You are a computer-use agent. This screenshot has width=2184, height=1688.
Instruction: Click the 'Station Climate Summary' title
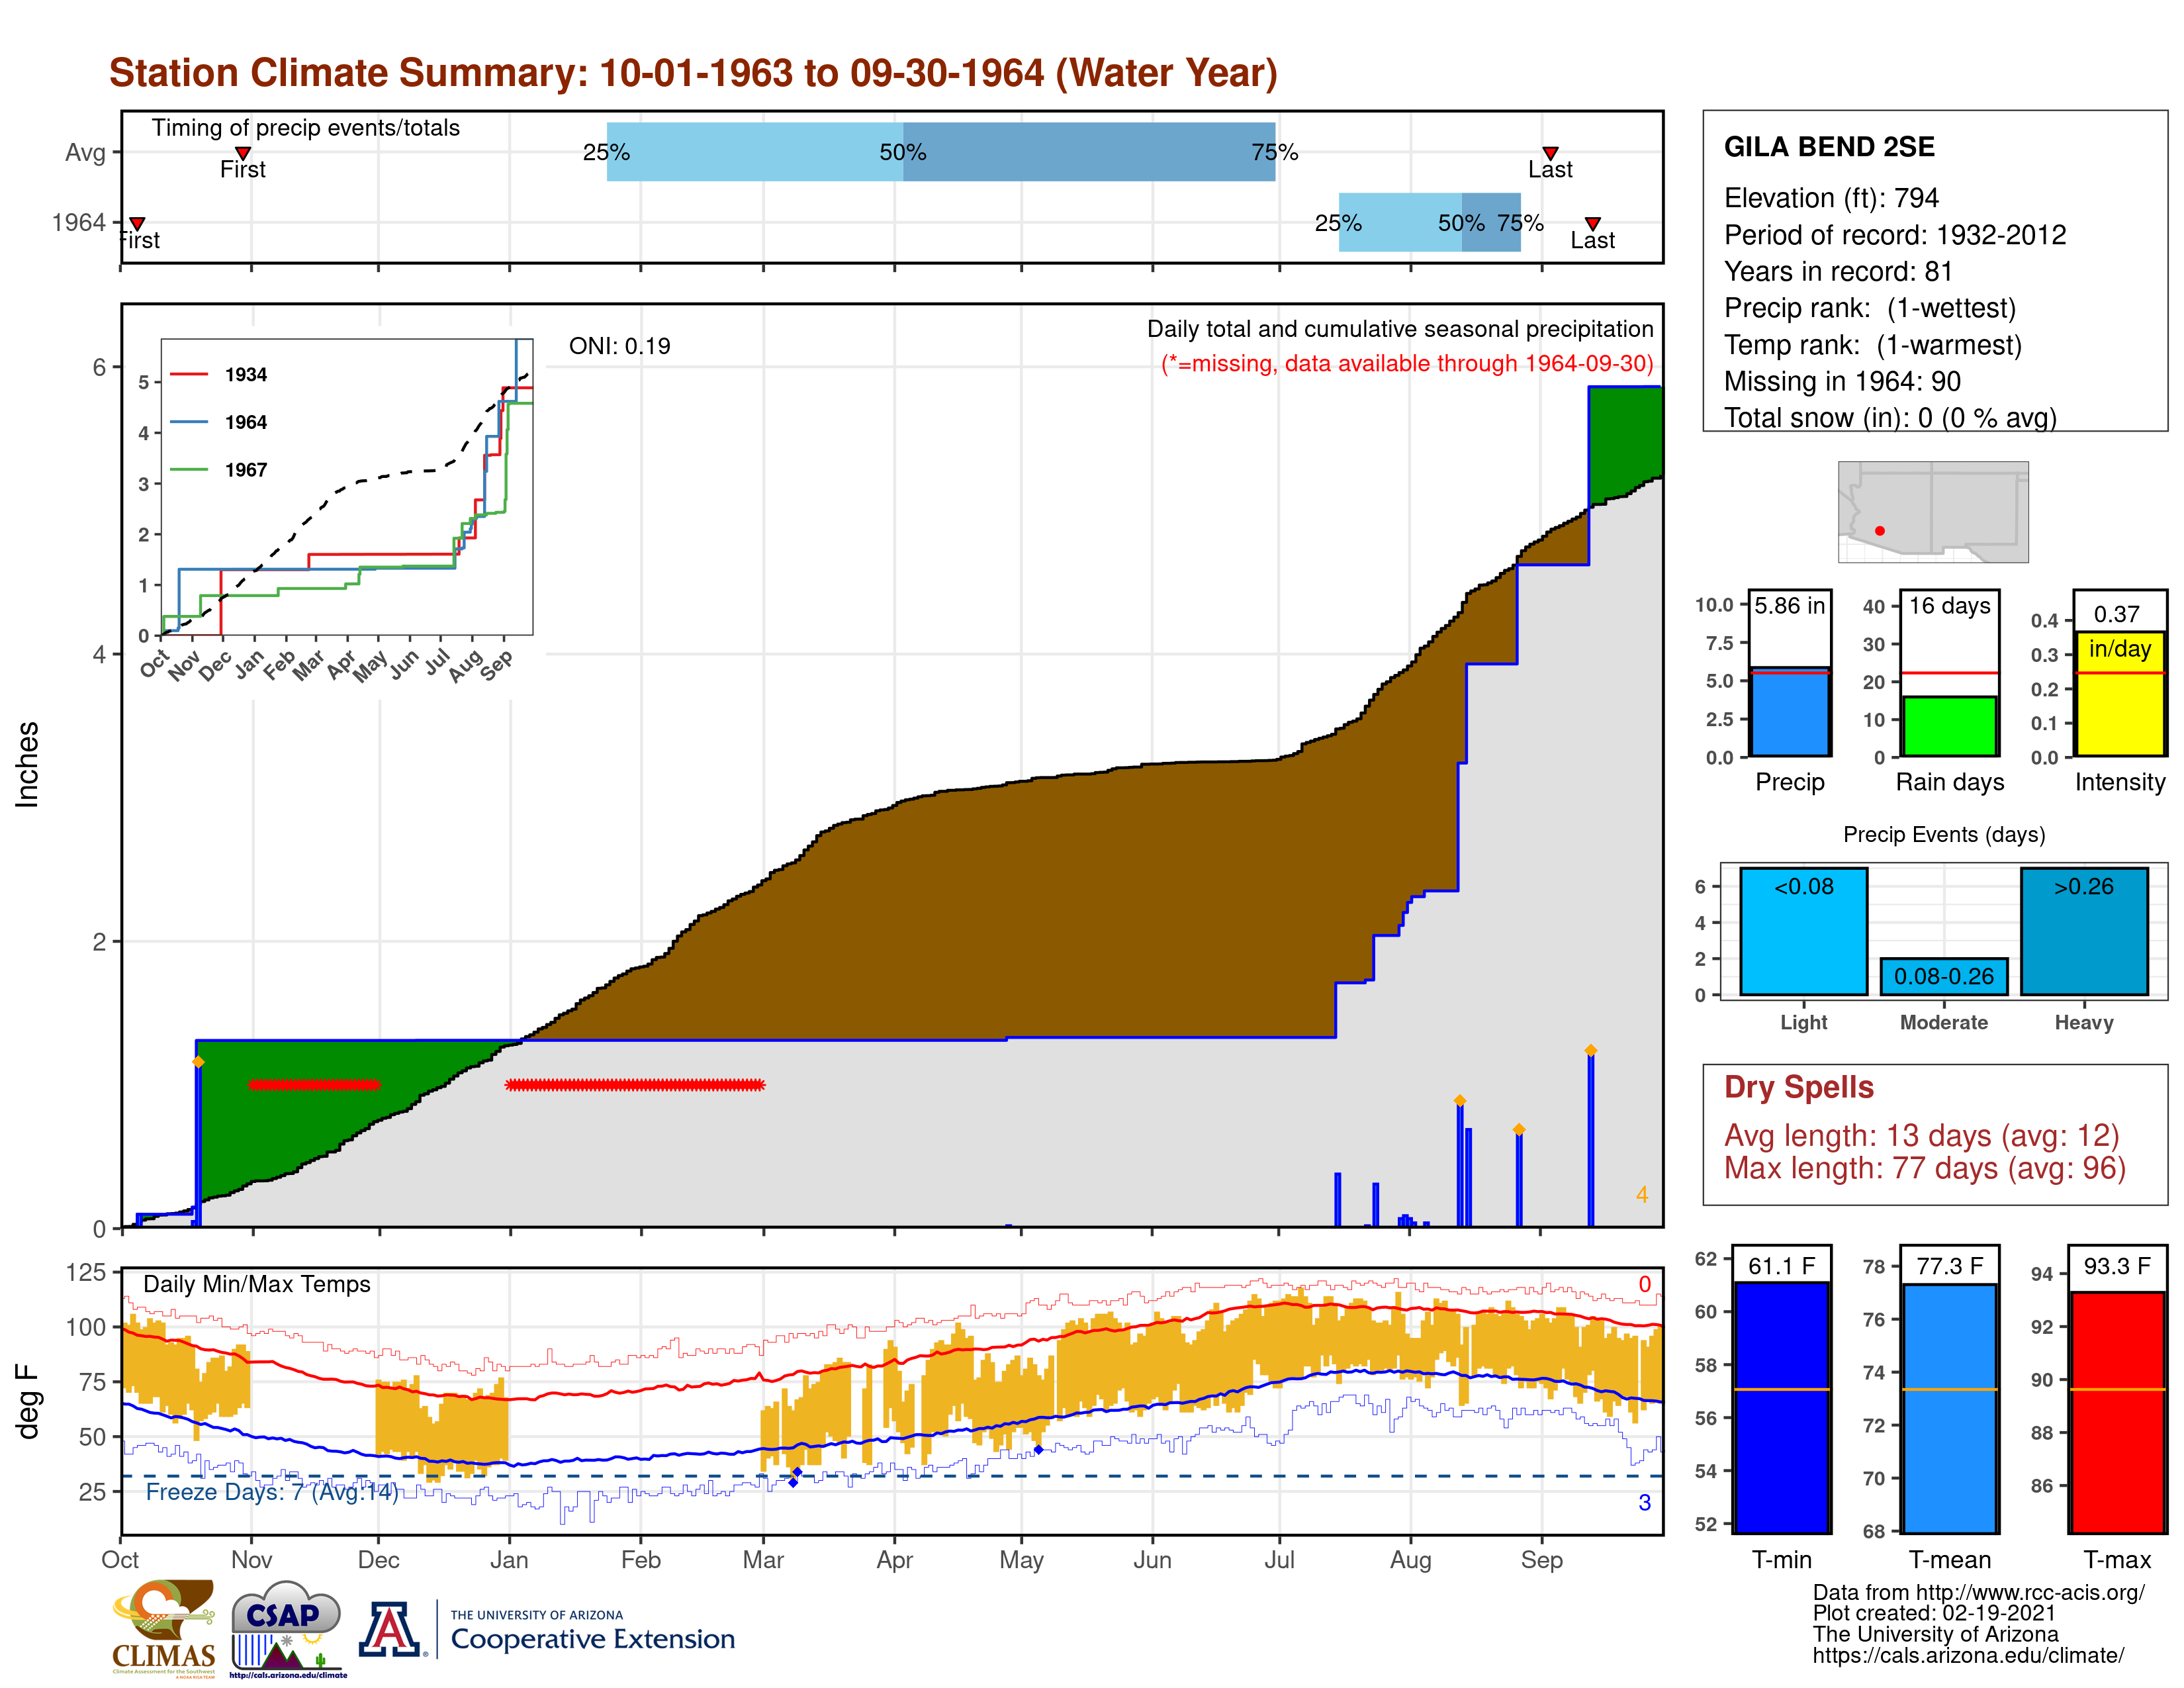pos(693,73)
